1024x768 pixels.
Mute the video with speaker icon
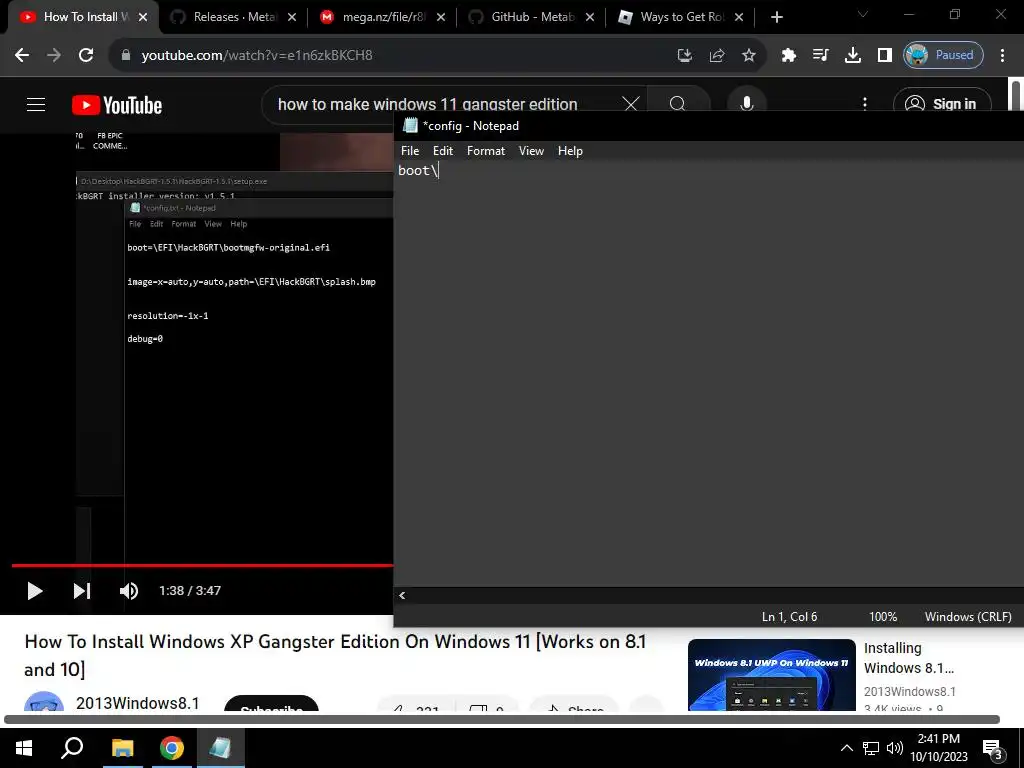tap(129, 591)
